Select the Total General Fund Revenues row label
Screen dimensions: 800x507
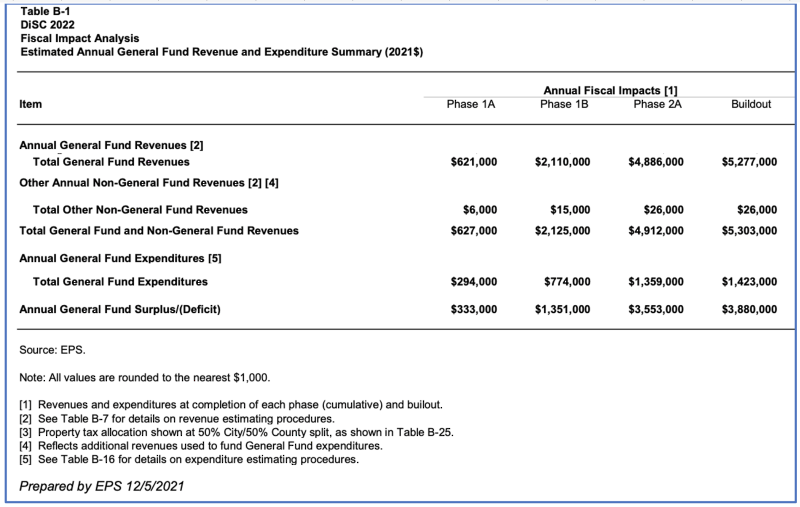tap(111, 162)
